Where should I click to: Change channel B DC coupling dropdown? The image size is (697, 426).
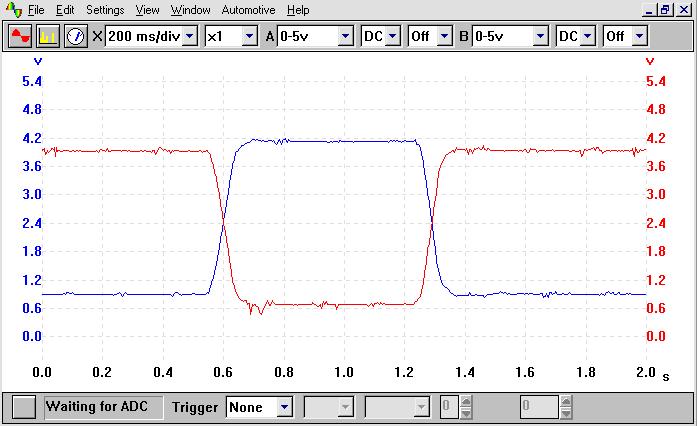(587, 36)
